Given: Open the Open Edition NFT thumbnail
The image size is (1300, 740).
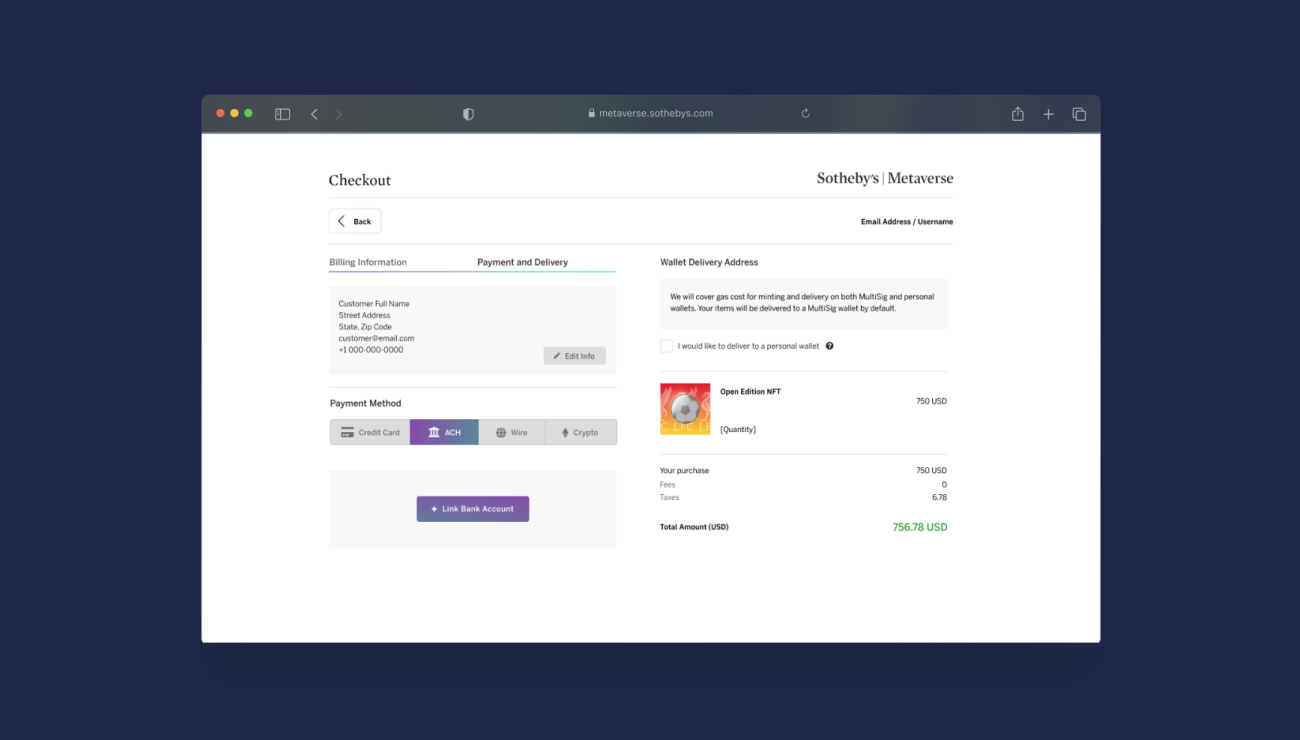Looking at the screenshot, I should pos(685,409).
